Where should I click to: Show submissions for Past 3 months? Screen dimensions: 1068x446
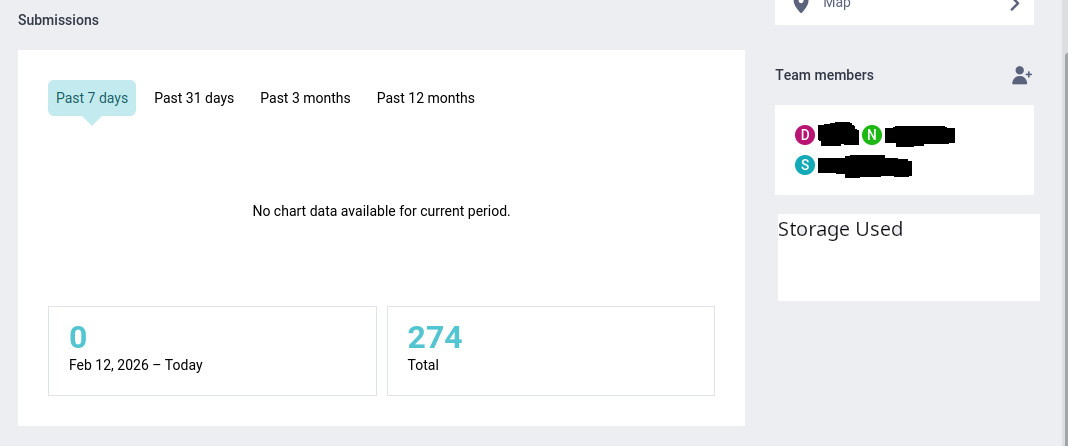tap(305, 98)
